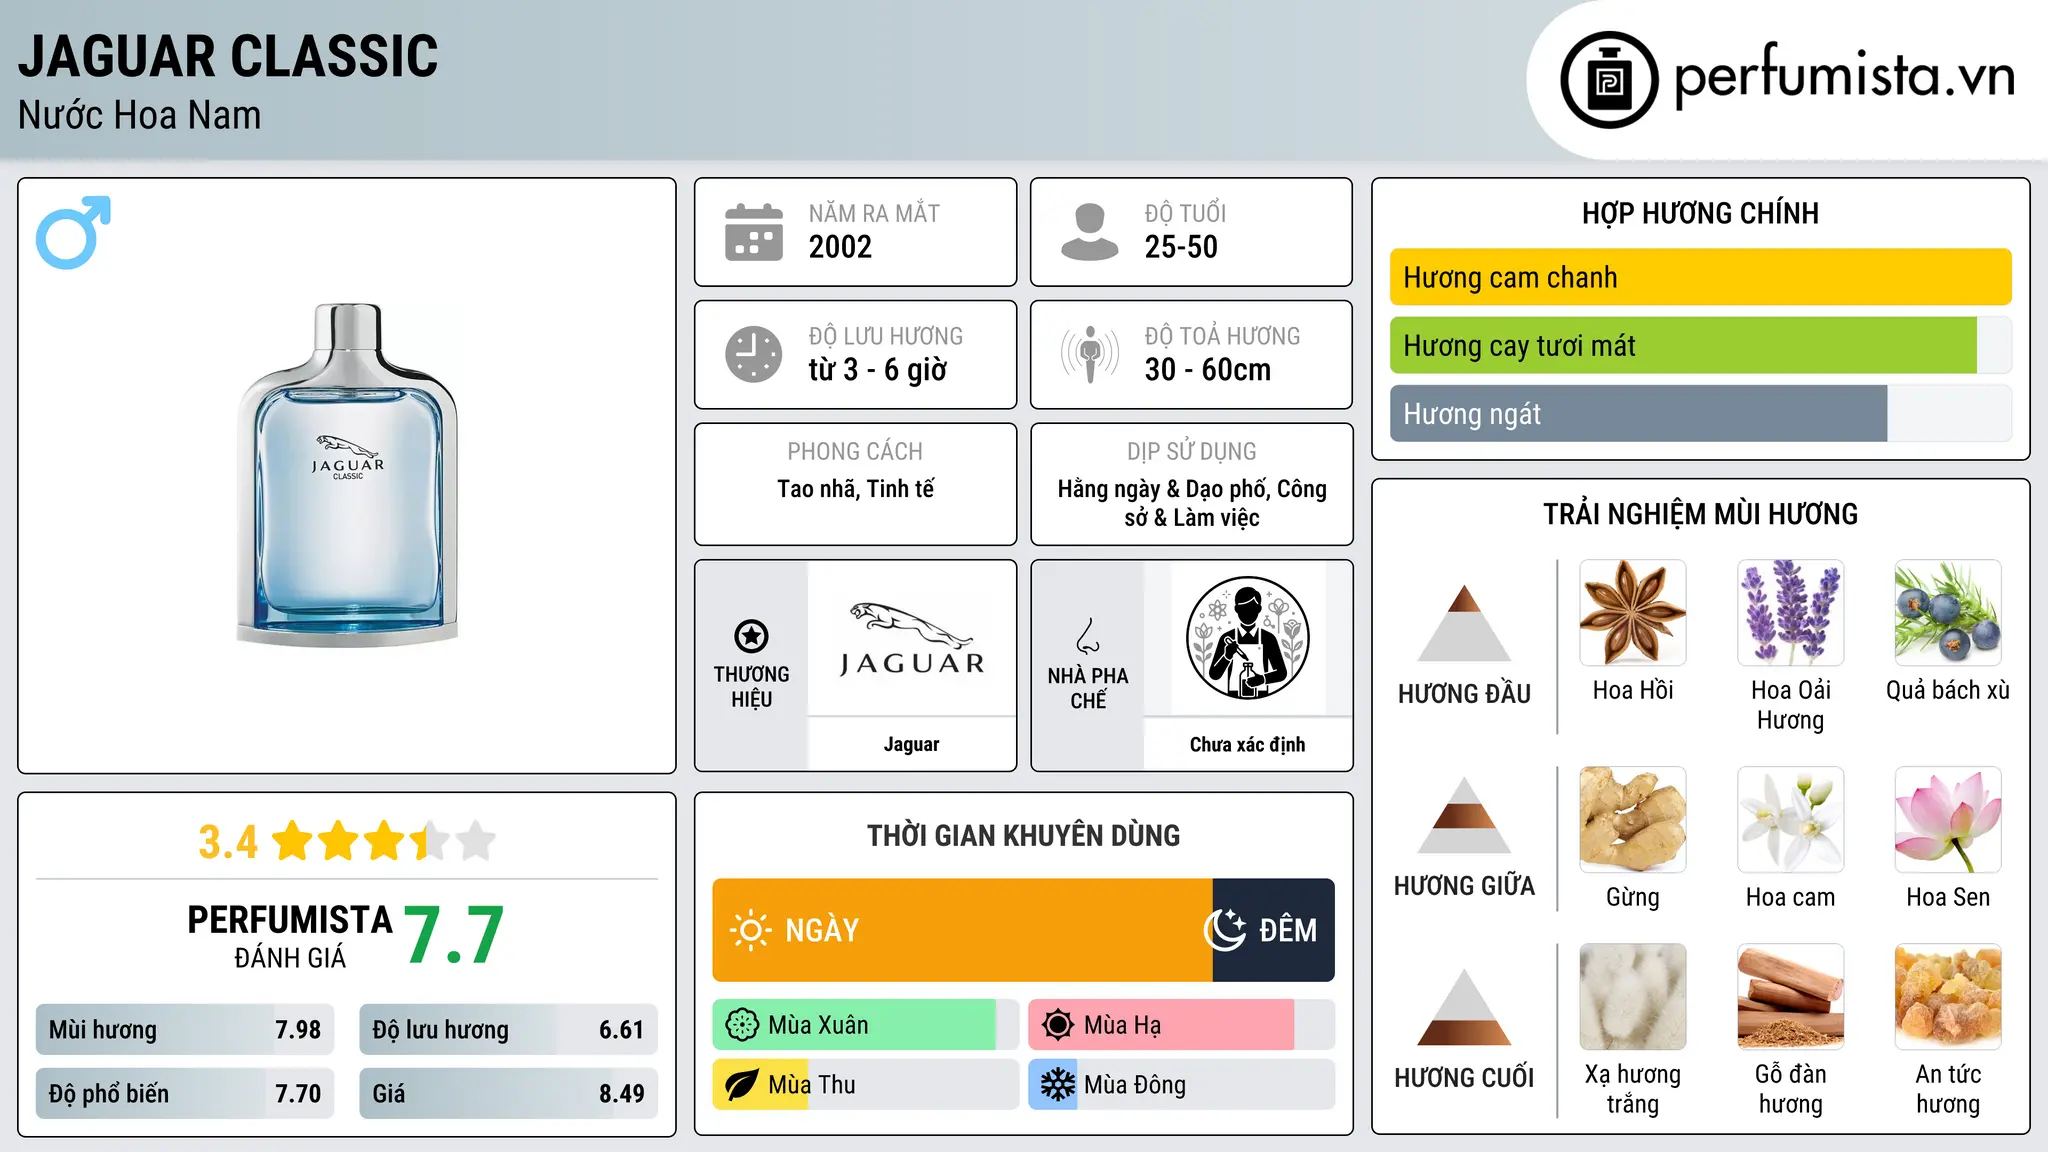The image size is (2048, 1152).
Task: Click the HỢP HƯƠNG CHÍNH heading
Action: click(1700, 213)
